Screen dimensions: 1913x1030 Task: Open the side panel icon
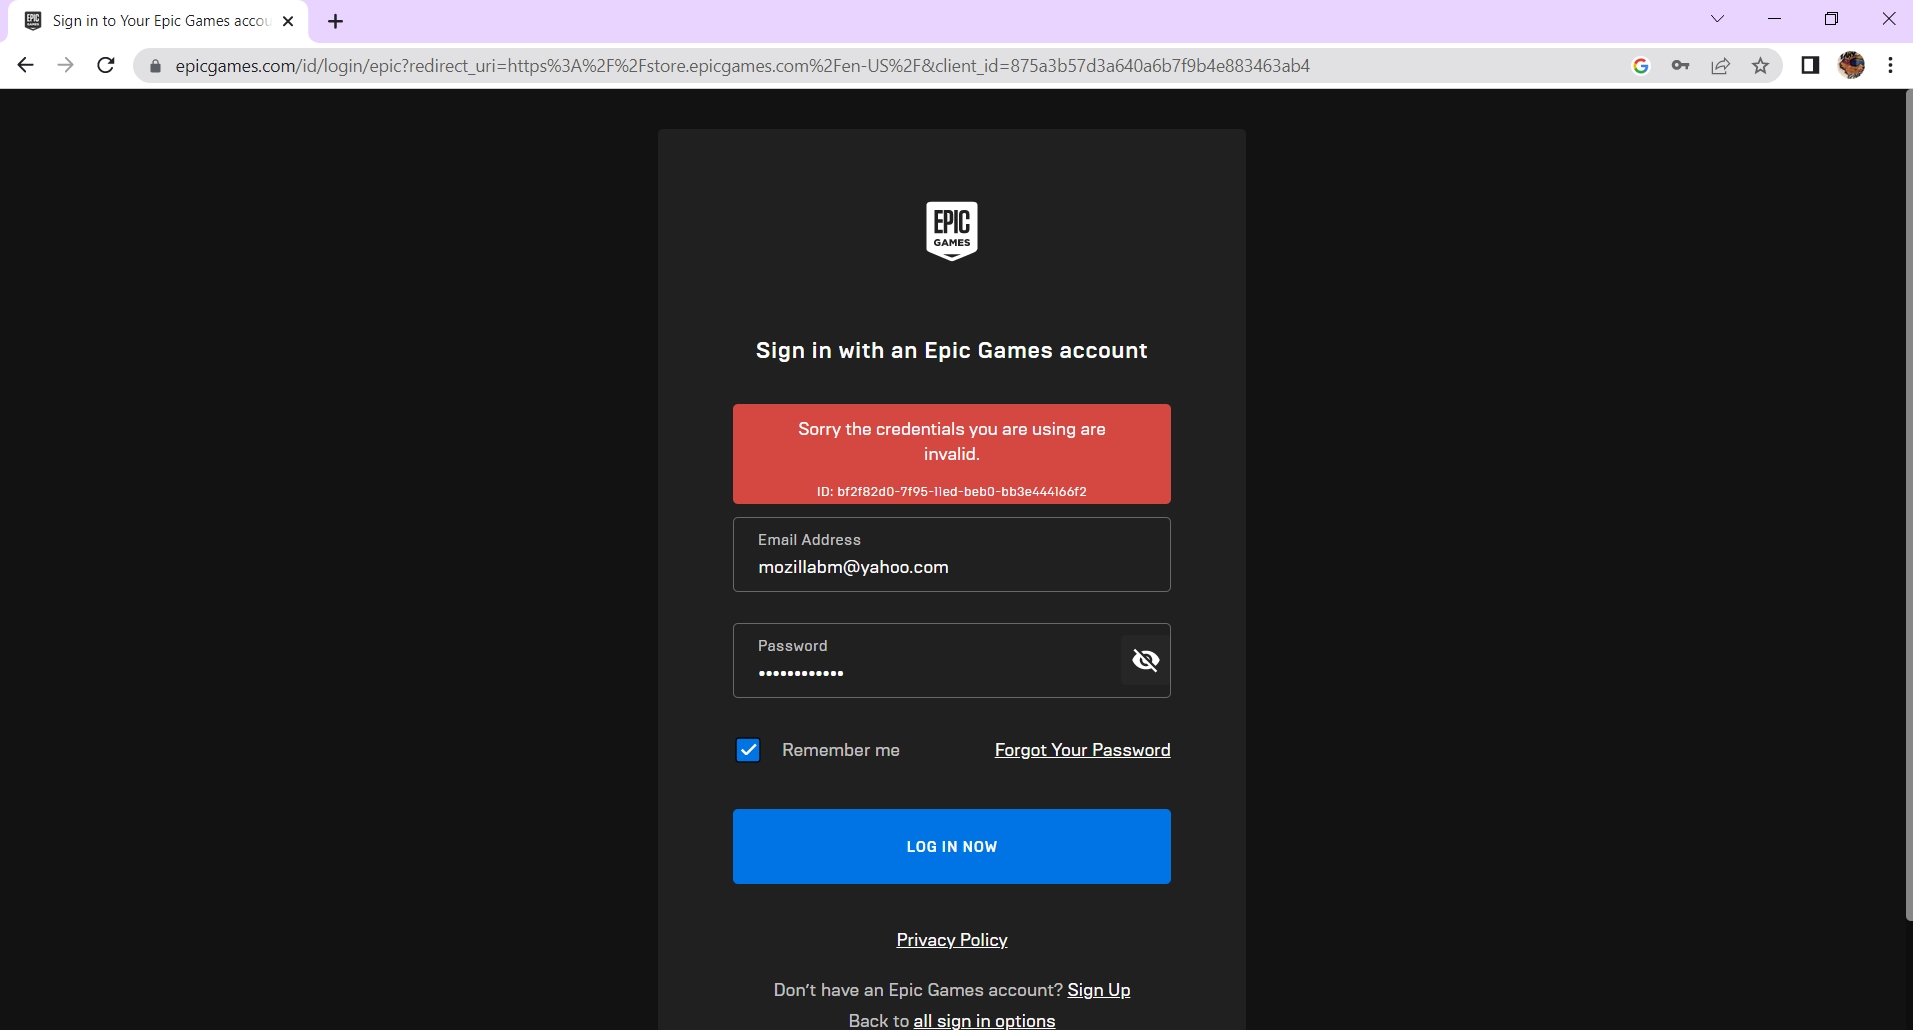[1810, 65]
